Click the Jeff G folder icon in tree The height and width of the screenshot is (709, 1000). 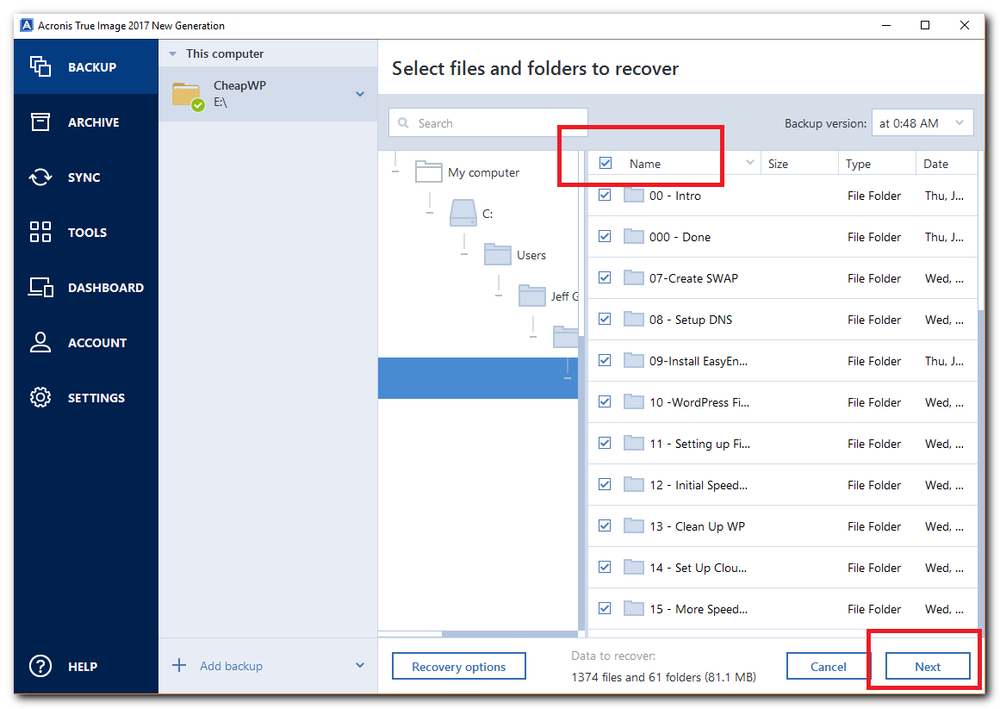tap(532, 296)
